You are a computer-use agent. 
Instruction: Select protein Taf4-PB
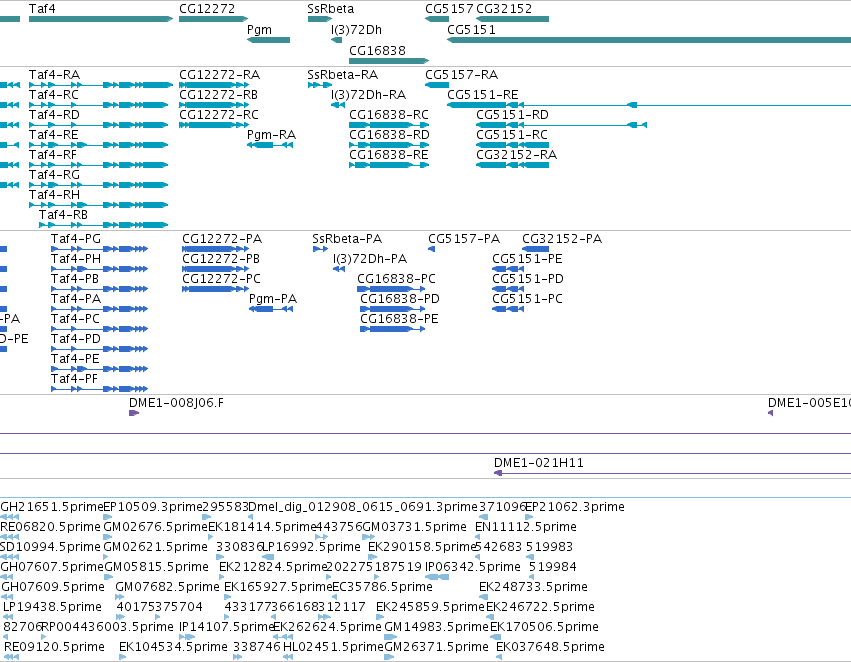pos(99,289)
